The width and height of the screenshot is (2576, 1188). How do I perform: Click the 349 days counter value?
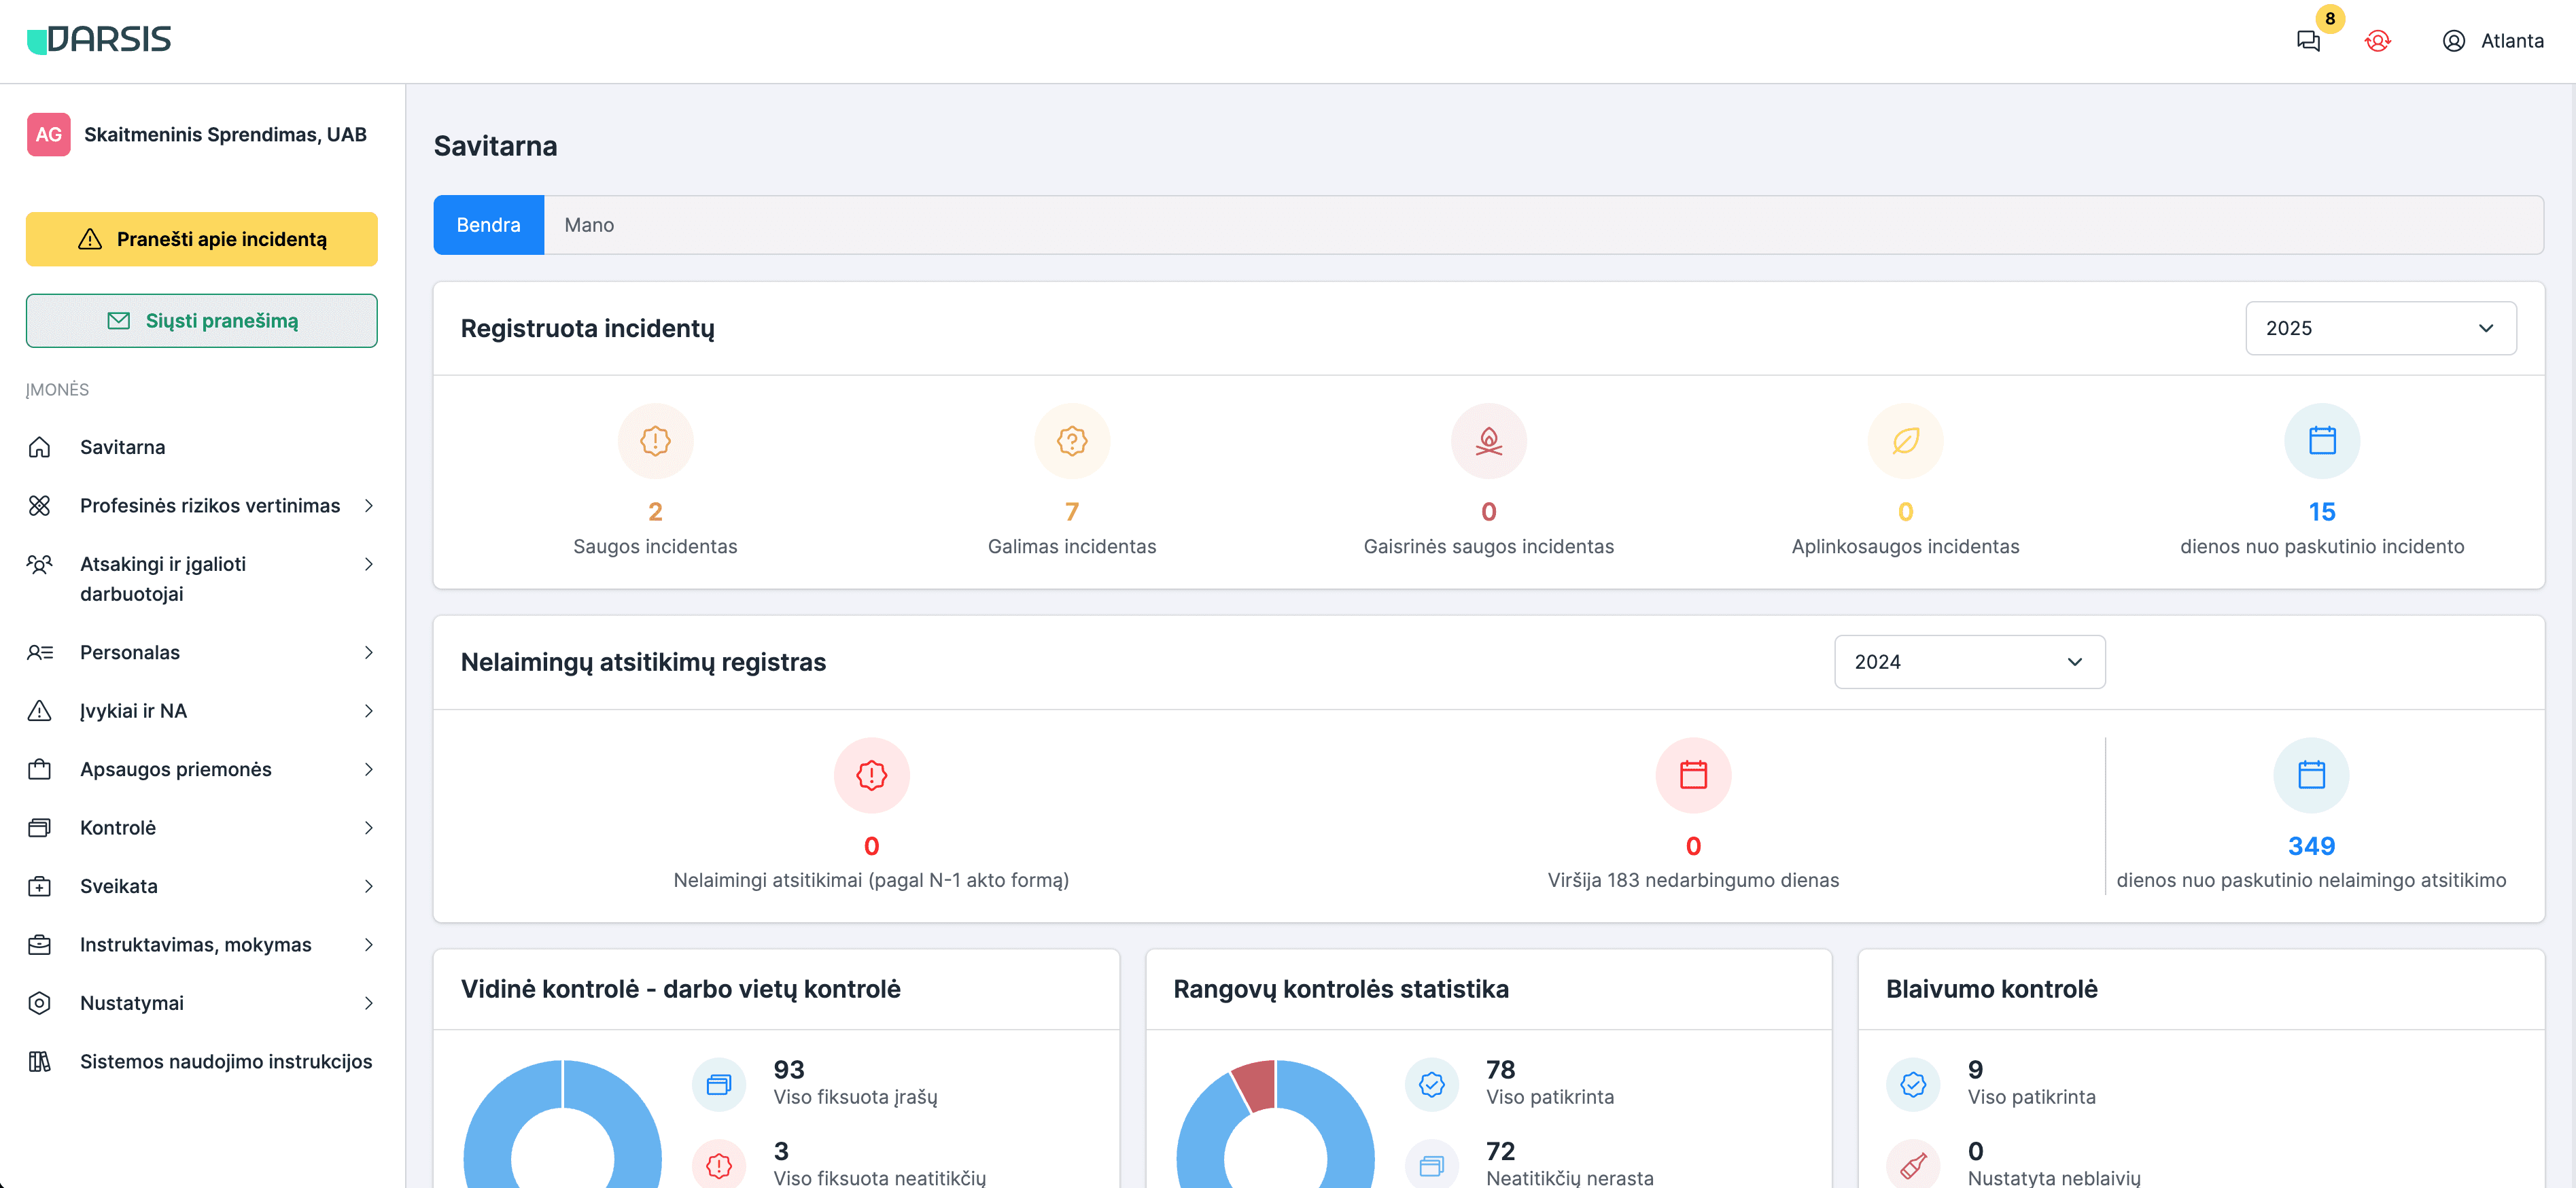tap(2311, 846)
